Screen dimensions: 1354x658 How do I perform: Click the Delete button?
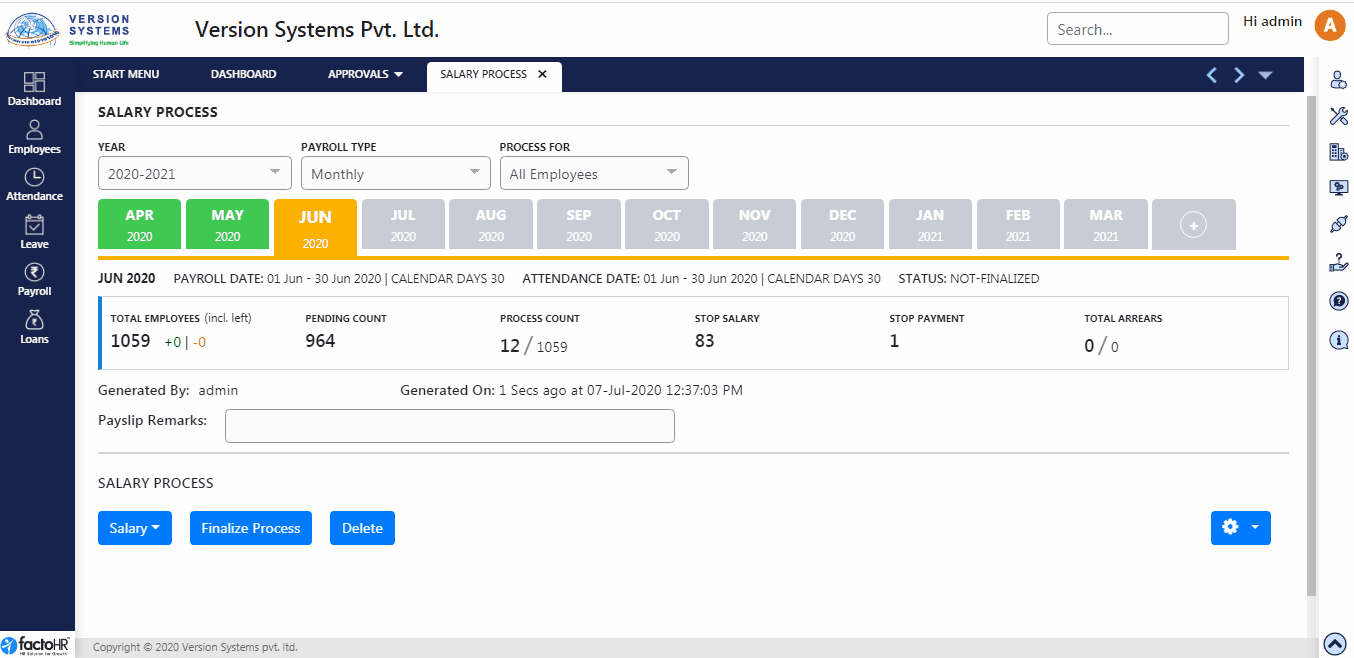point(362,528)
